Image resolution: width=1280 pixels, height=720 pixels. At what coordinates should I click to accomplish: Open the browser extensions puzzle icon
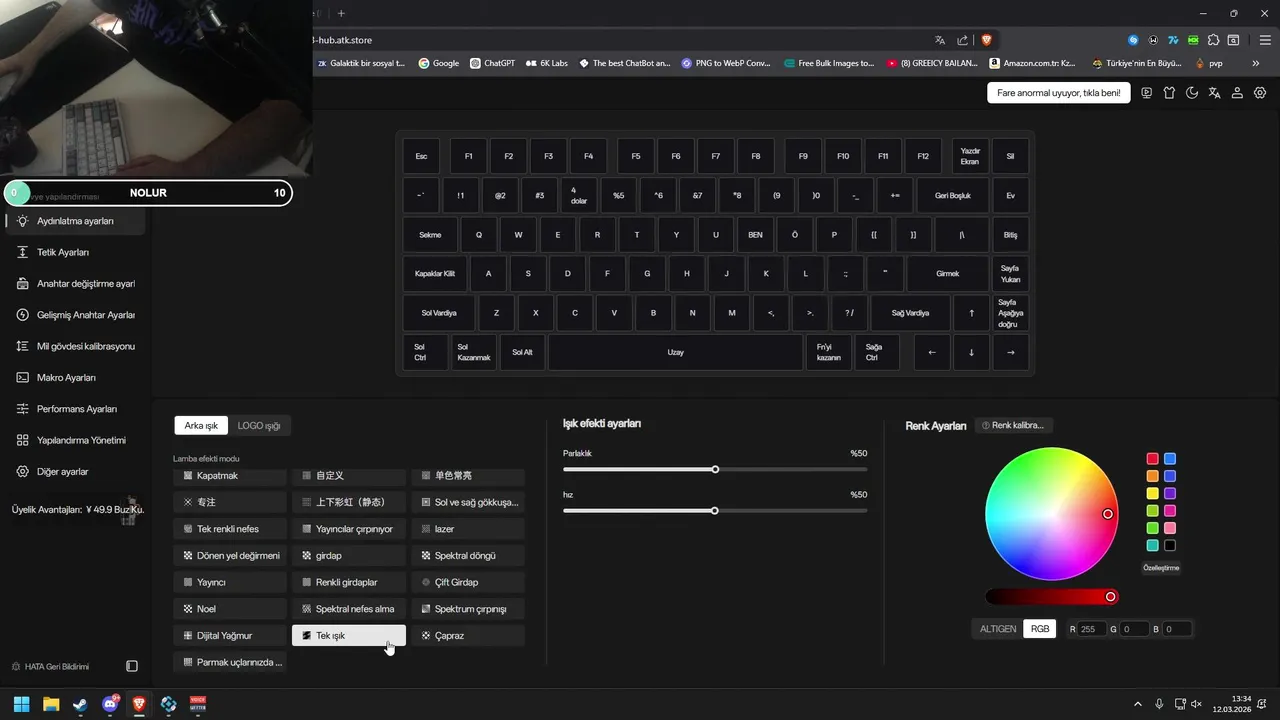1213,40
